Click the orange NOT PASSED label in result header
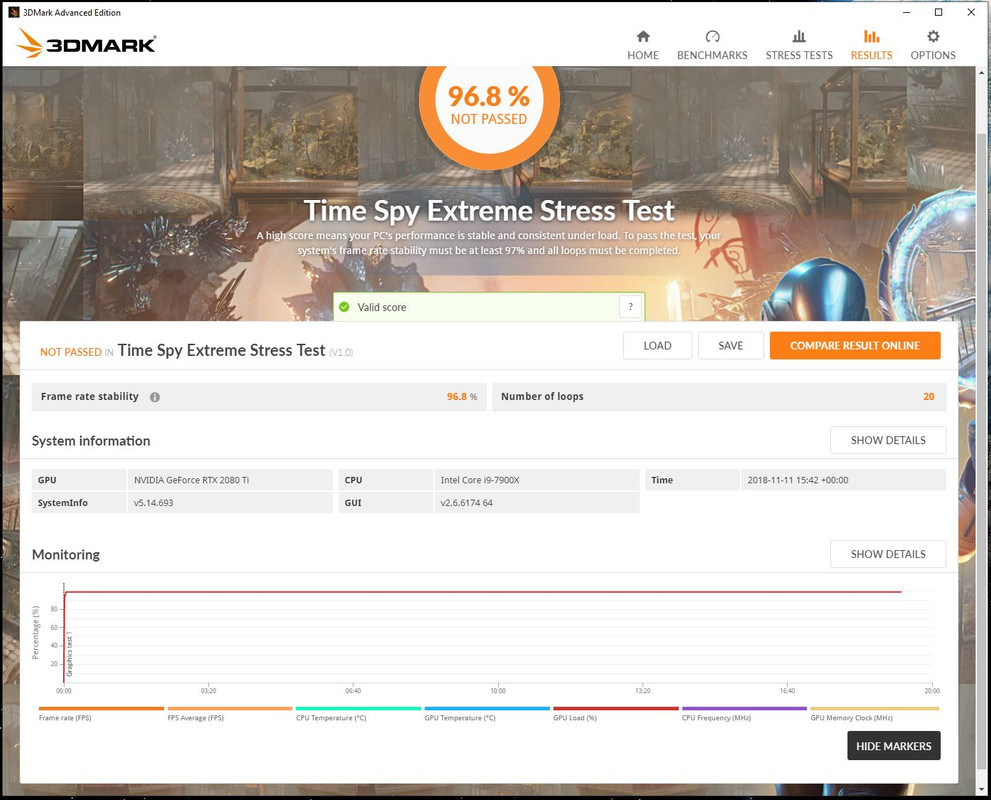 71,352
